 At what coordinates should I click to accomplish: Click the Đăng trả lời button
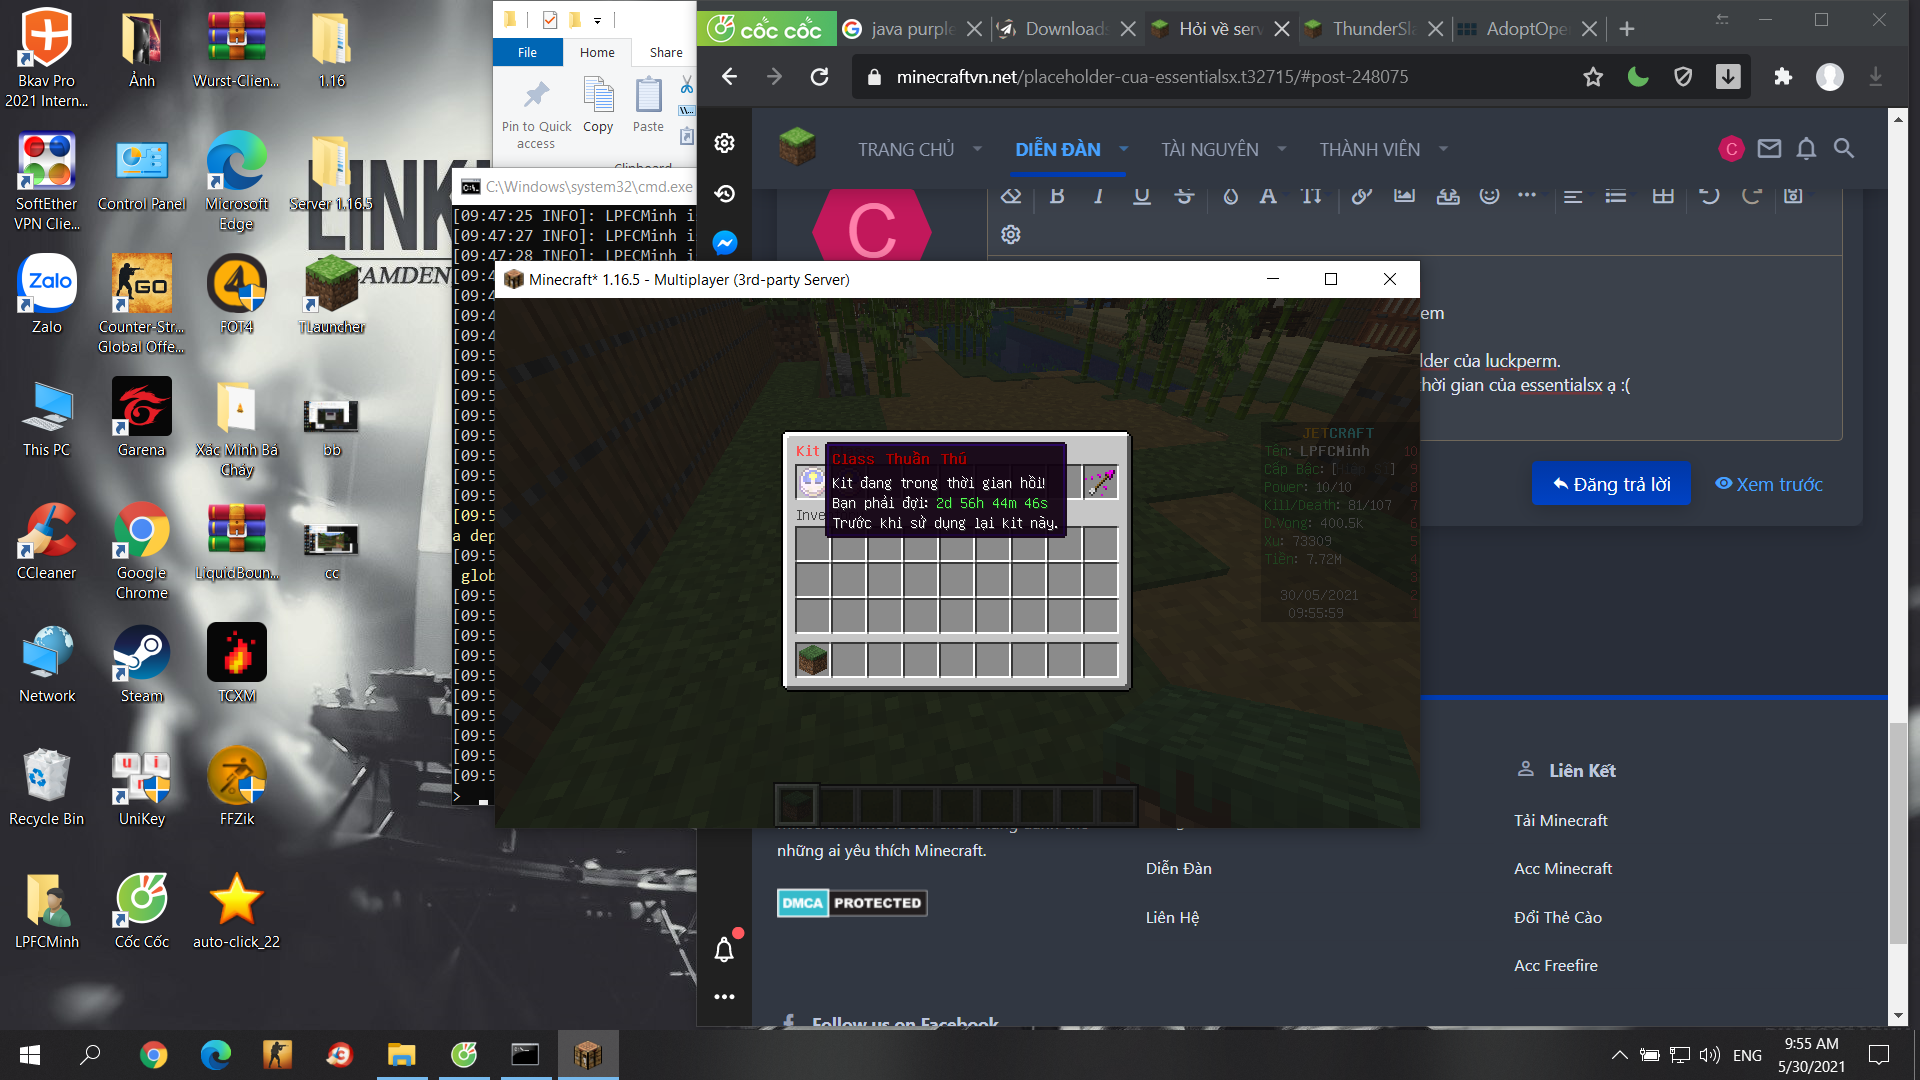point(1611,484)
